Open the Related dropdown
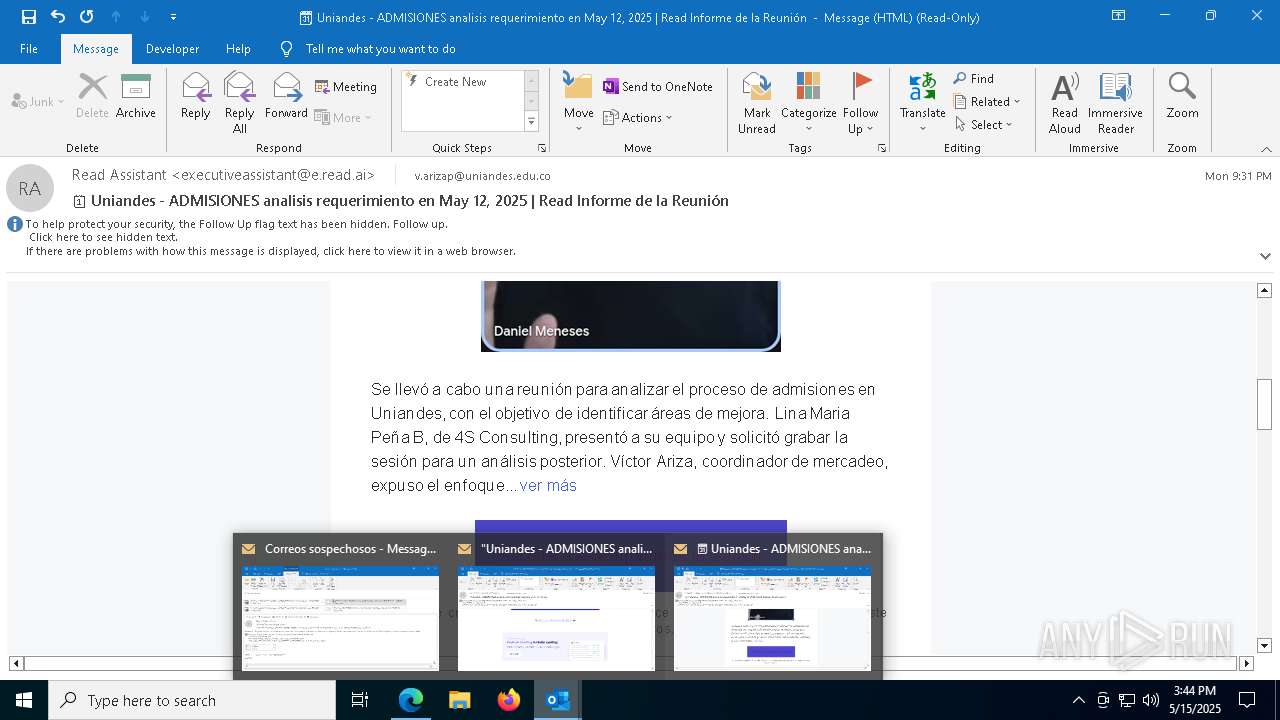1280x720 pixels. 987,102
